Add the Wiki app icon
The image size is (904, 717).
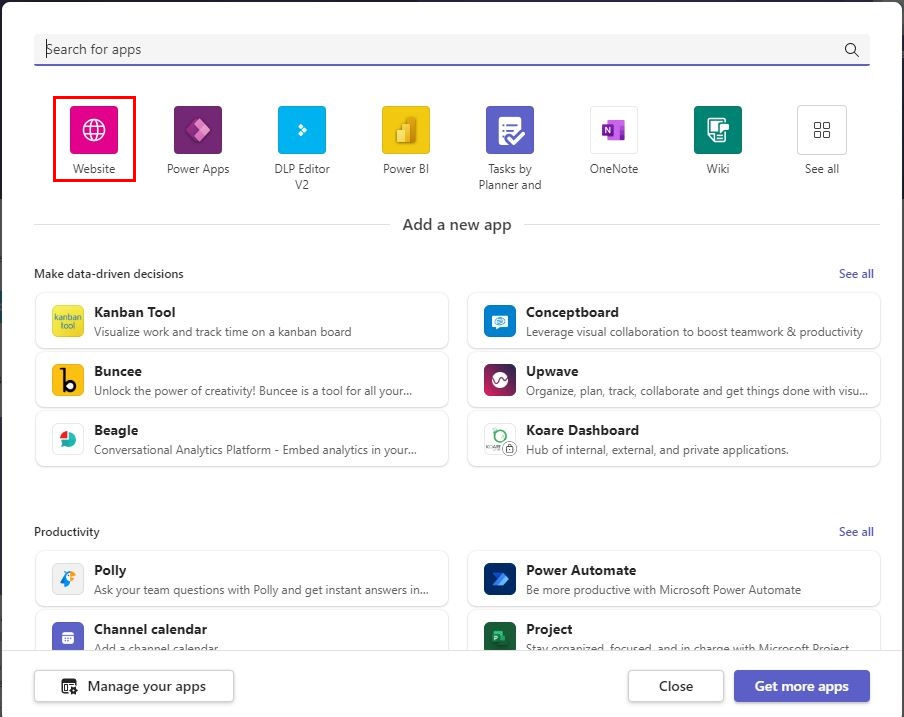[x=718, y=130]
